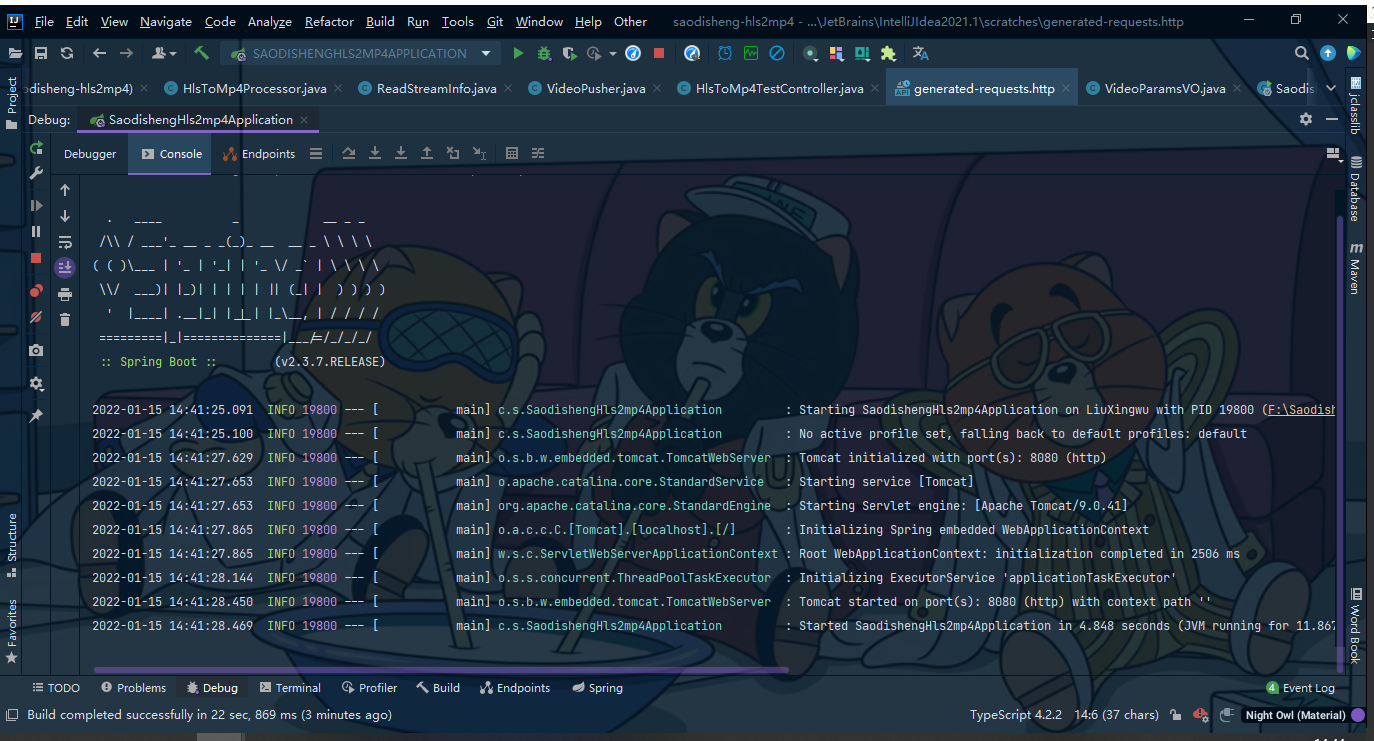
Task: View breakpoints double red dots icon
Action: click(x=36, y=291)
